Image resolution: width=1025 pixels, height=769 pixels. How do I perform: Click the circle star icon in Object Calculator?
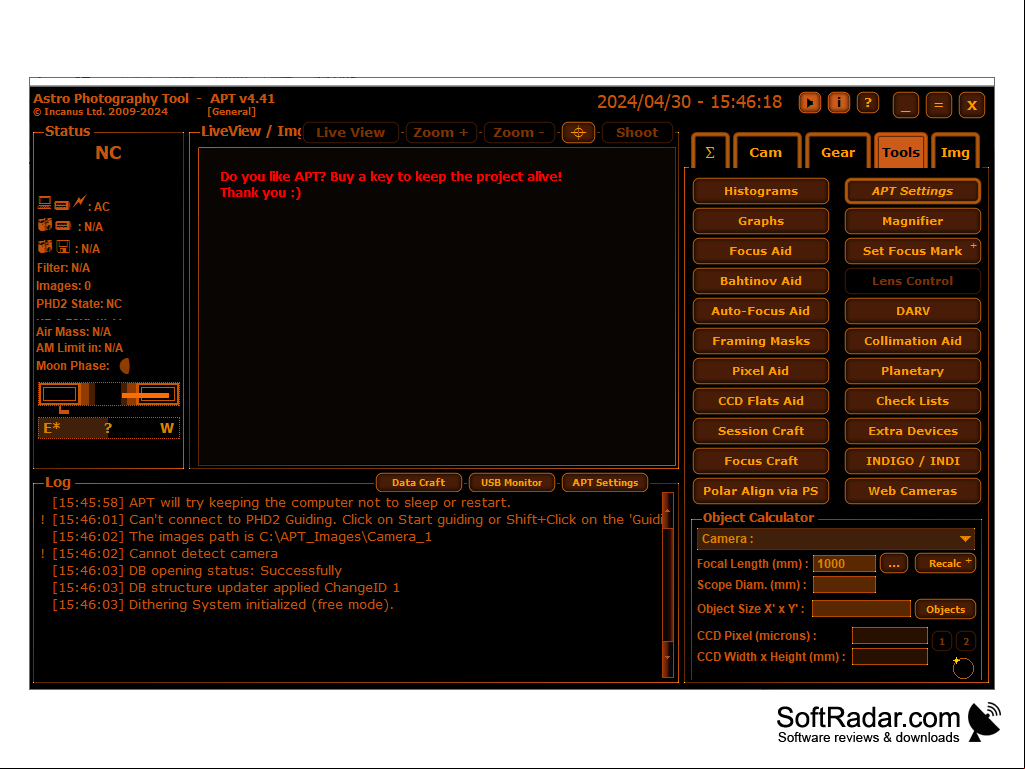962,667
